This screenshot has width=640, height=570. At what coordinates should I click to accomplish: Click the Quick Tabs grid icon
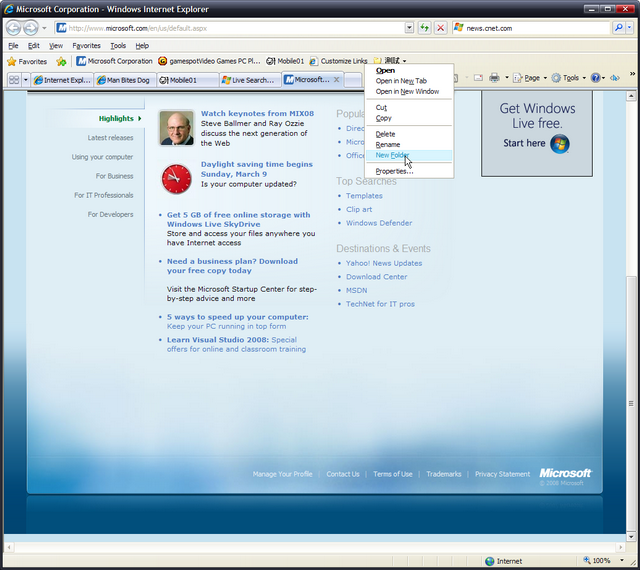point(14,80)
